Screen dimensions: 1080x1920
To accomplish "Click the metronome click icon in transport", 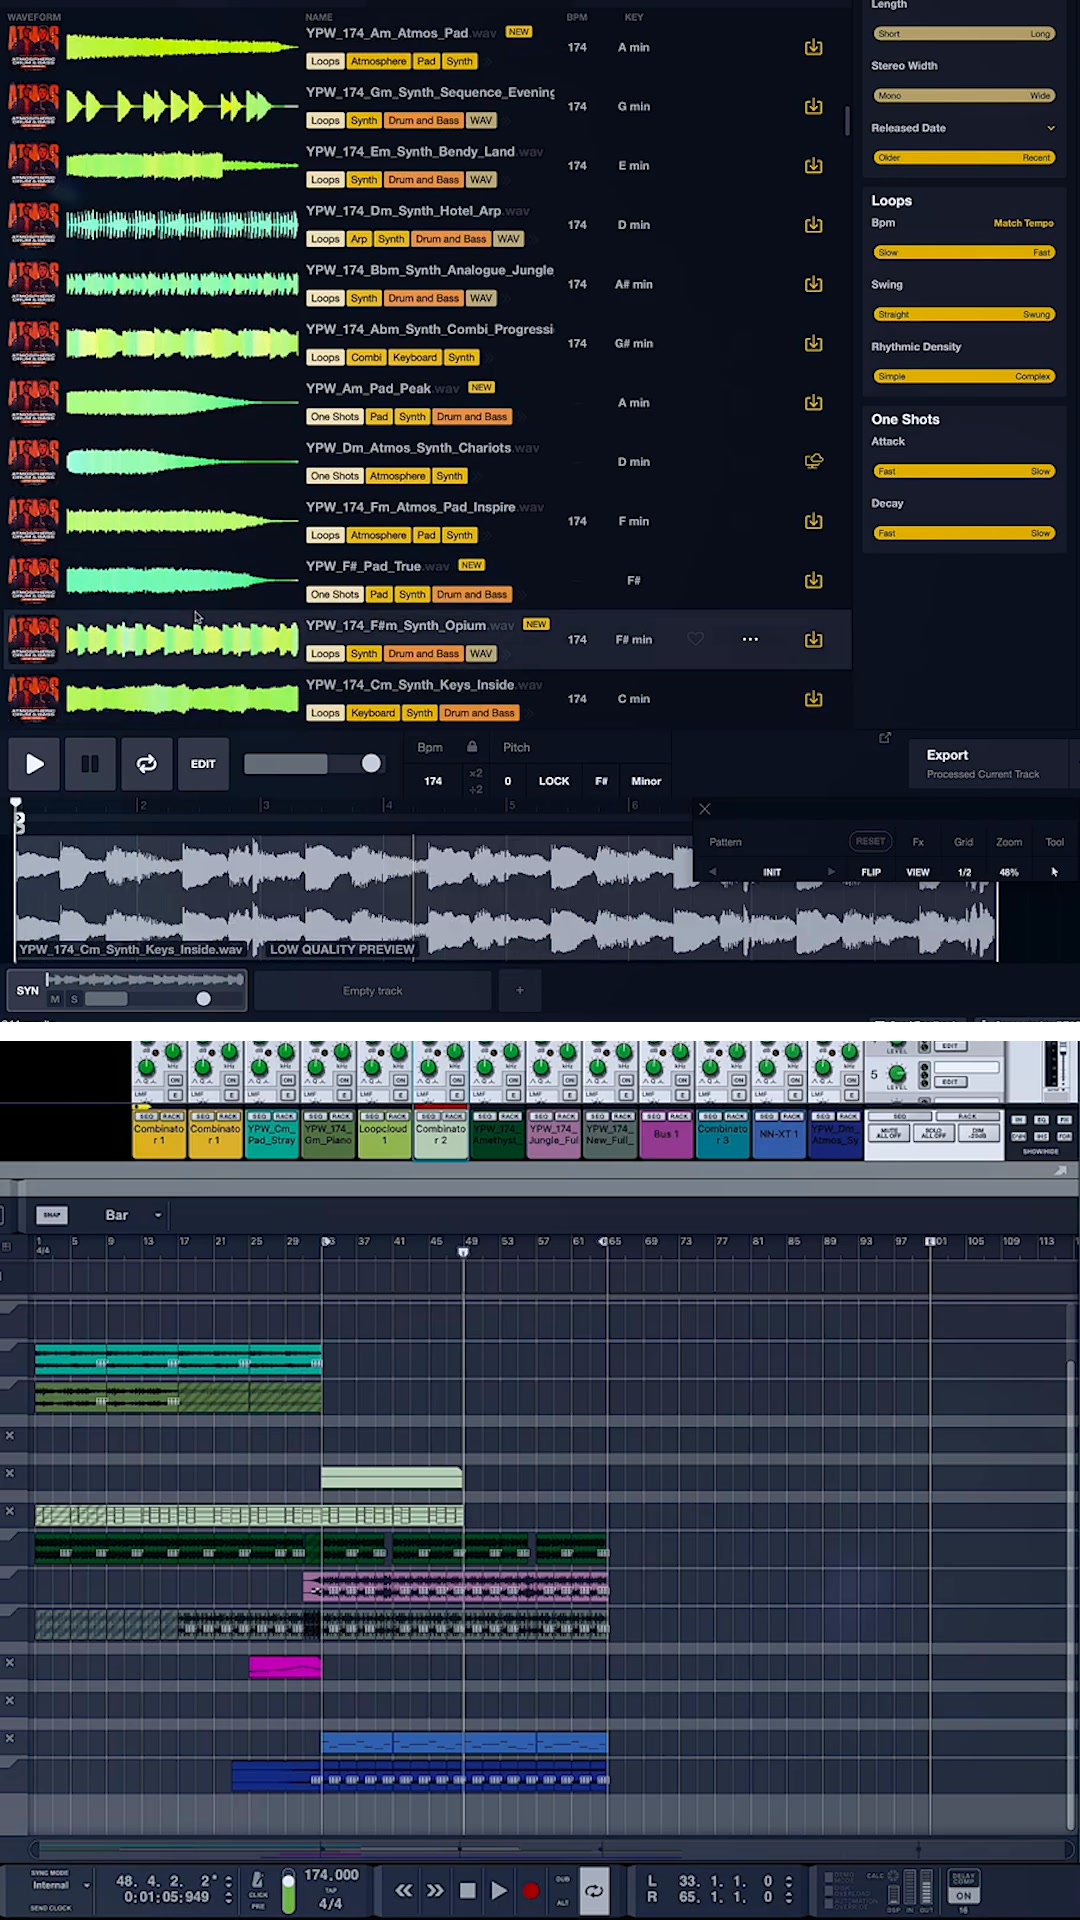I will pyautogui.click(x=258, y=1881).
